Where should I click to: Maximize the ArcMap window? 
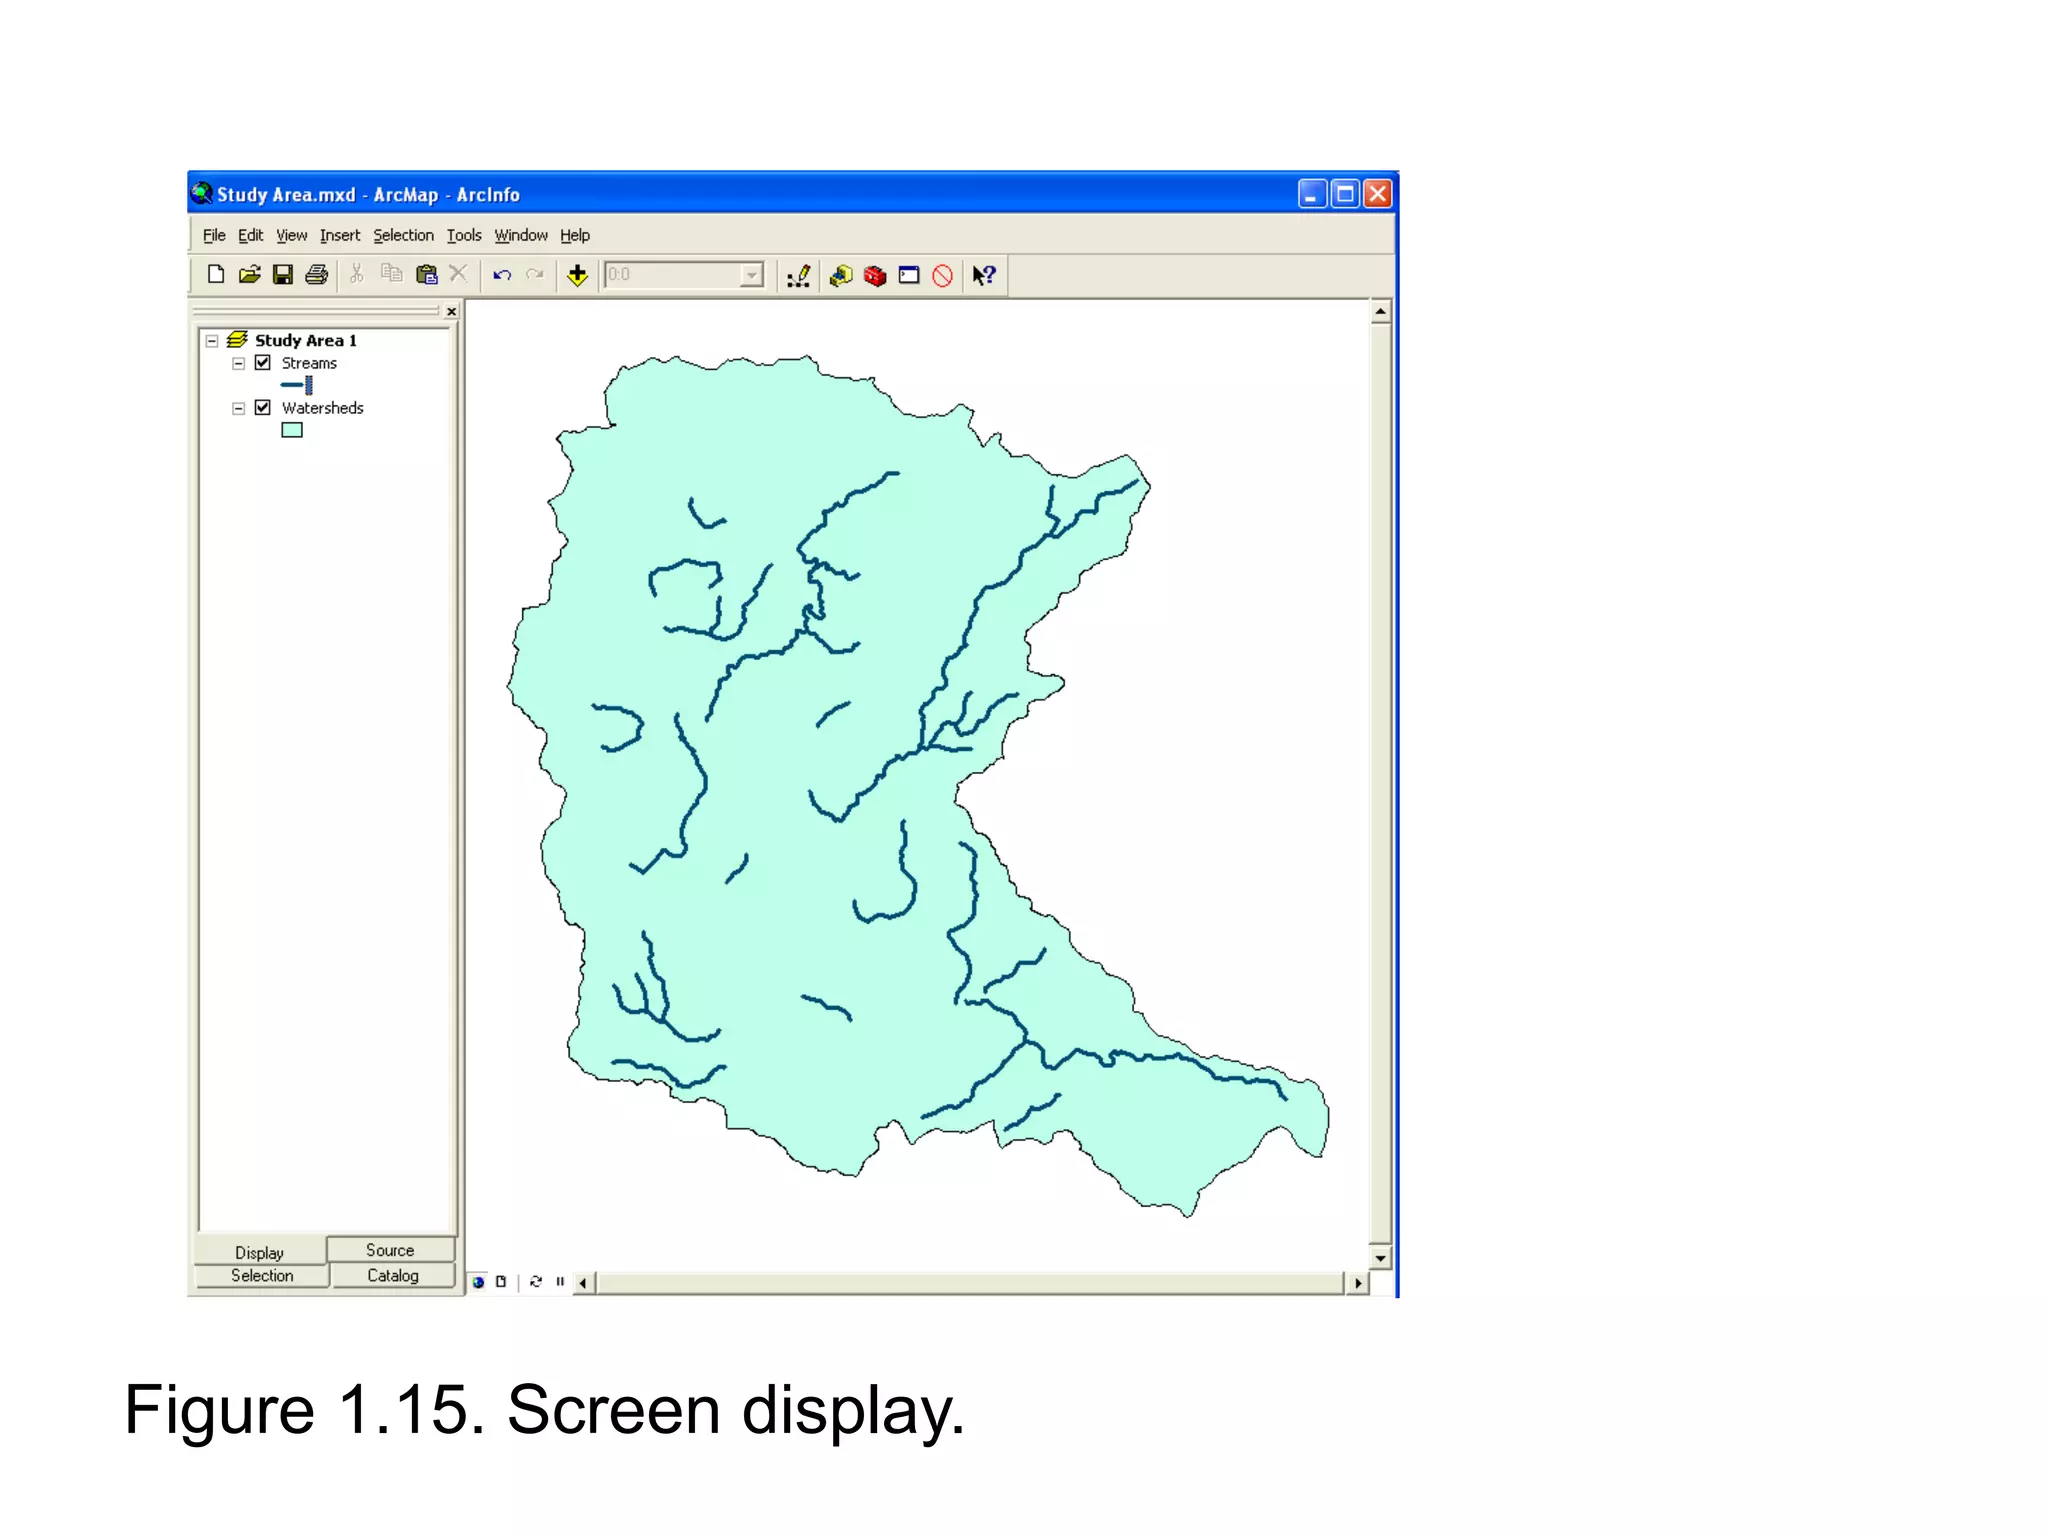click(x=1345, y=194)
